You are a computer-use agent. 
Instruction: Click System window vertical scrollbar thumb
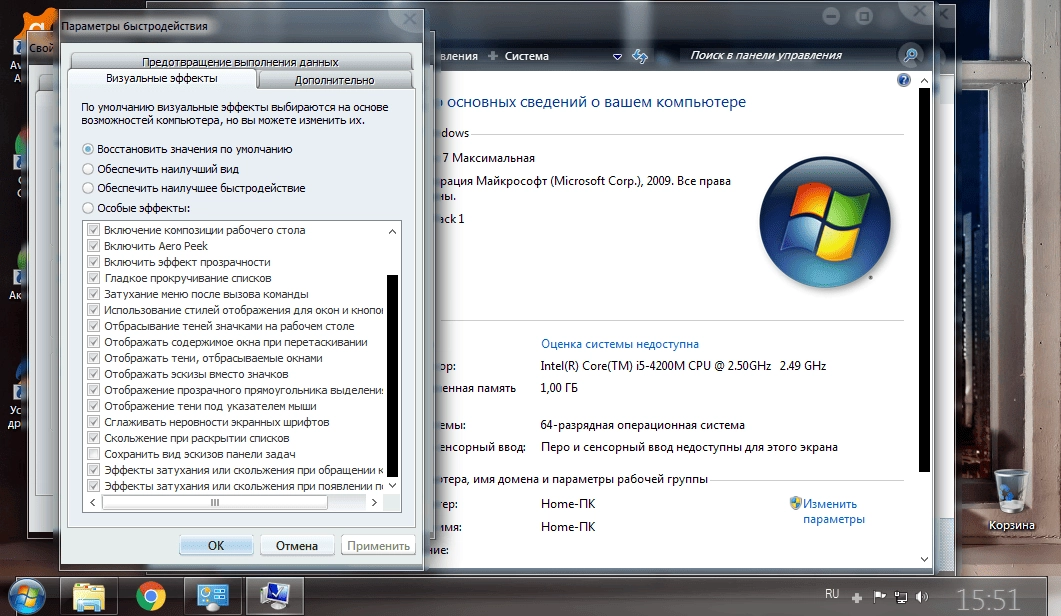click(x=924, y=280)
